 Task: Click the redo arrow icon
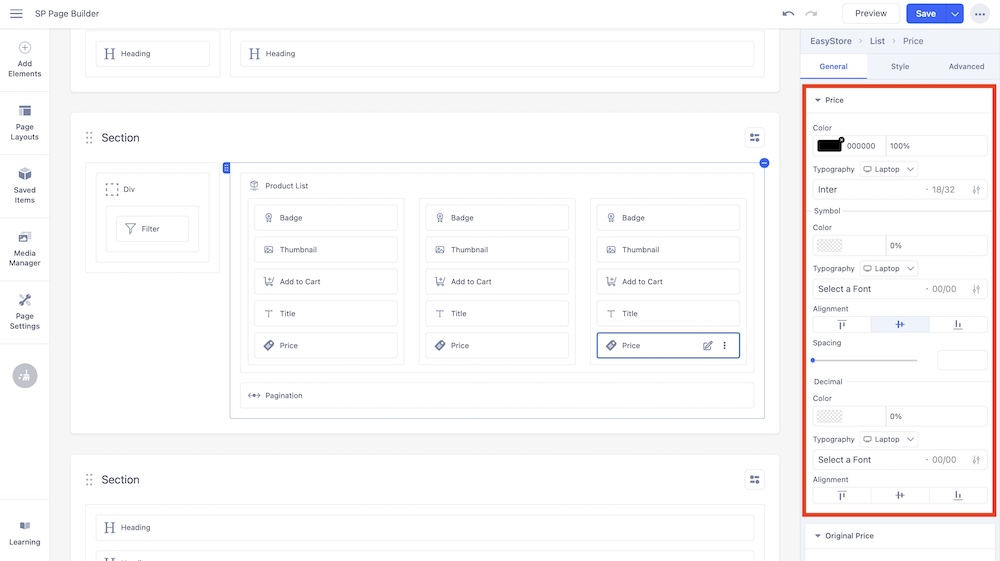(x=811, y=14)
